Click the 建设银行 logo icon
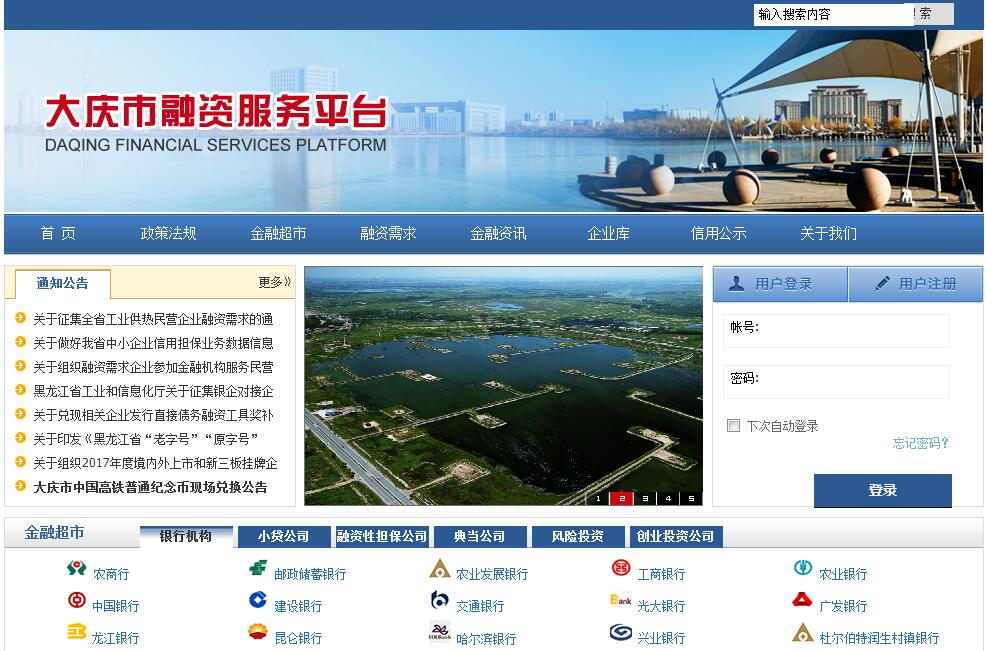 coord(258,600)
